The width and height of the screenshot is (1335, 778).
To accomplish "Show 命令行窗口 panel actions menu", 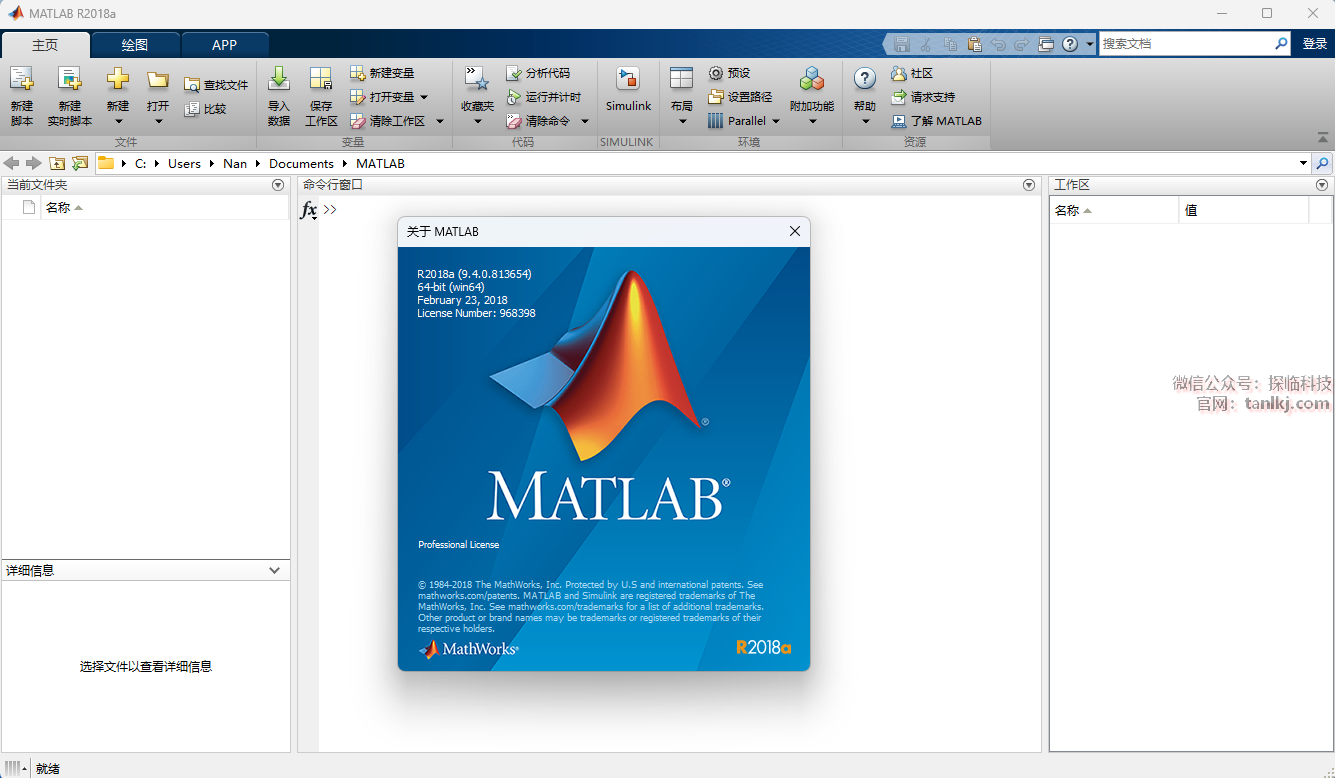I will tap(1029, 185).
